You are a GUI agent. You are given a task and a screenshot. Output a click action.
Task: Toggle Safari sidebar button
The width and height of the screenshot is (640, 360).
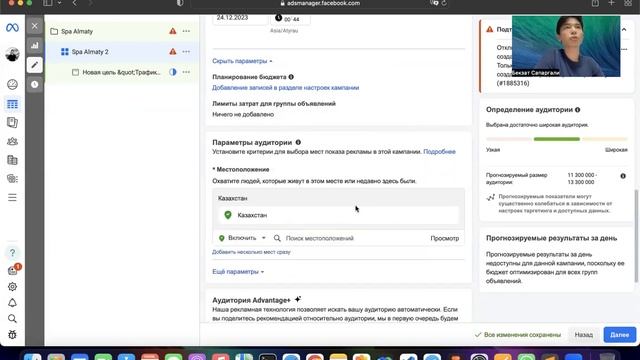48,3
